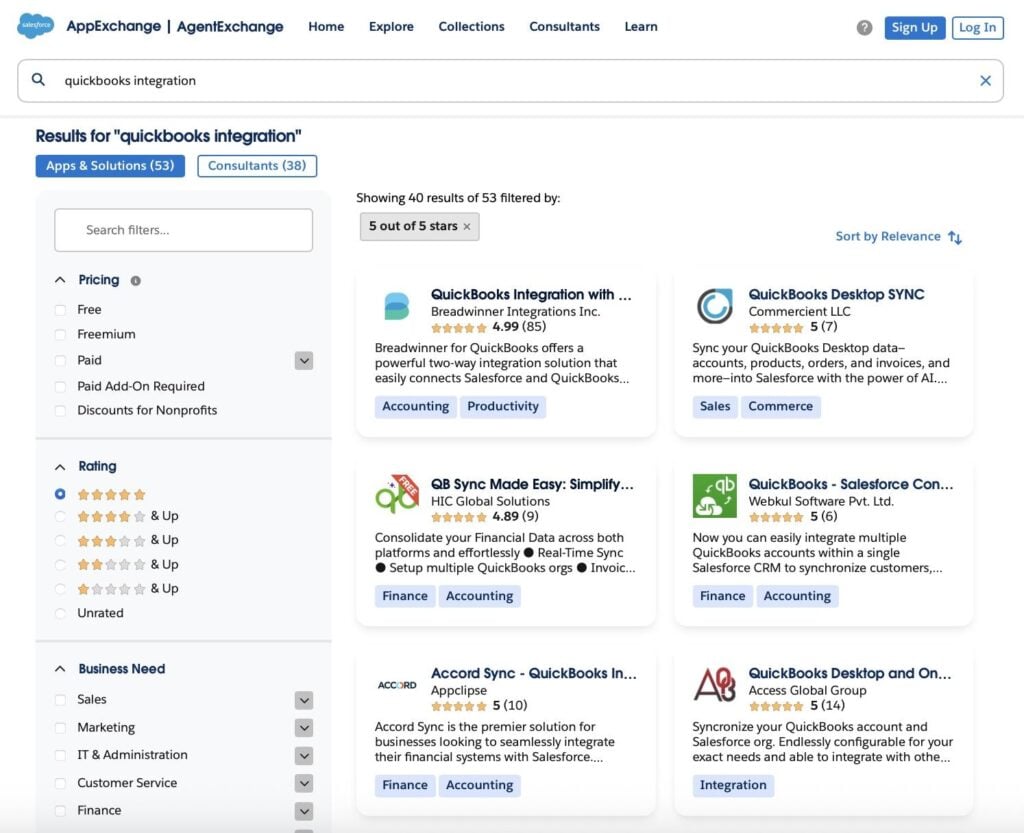Check the Marketing business need filter
Screen dimensions: 1024x833
60,728
